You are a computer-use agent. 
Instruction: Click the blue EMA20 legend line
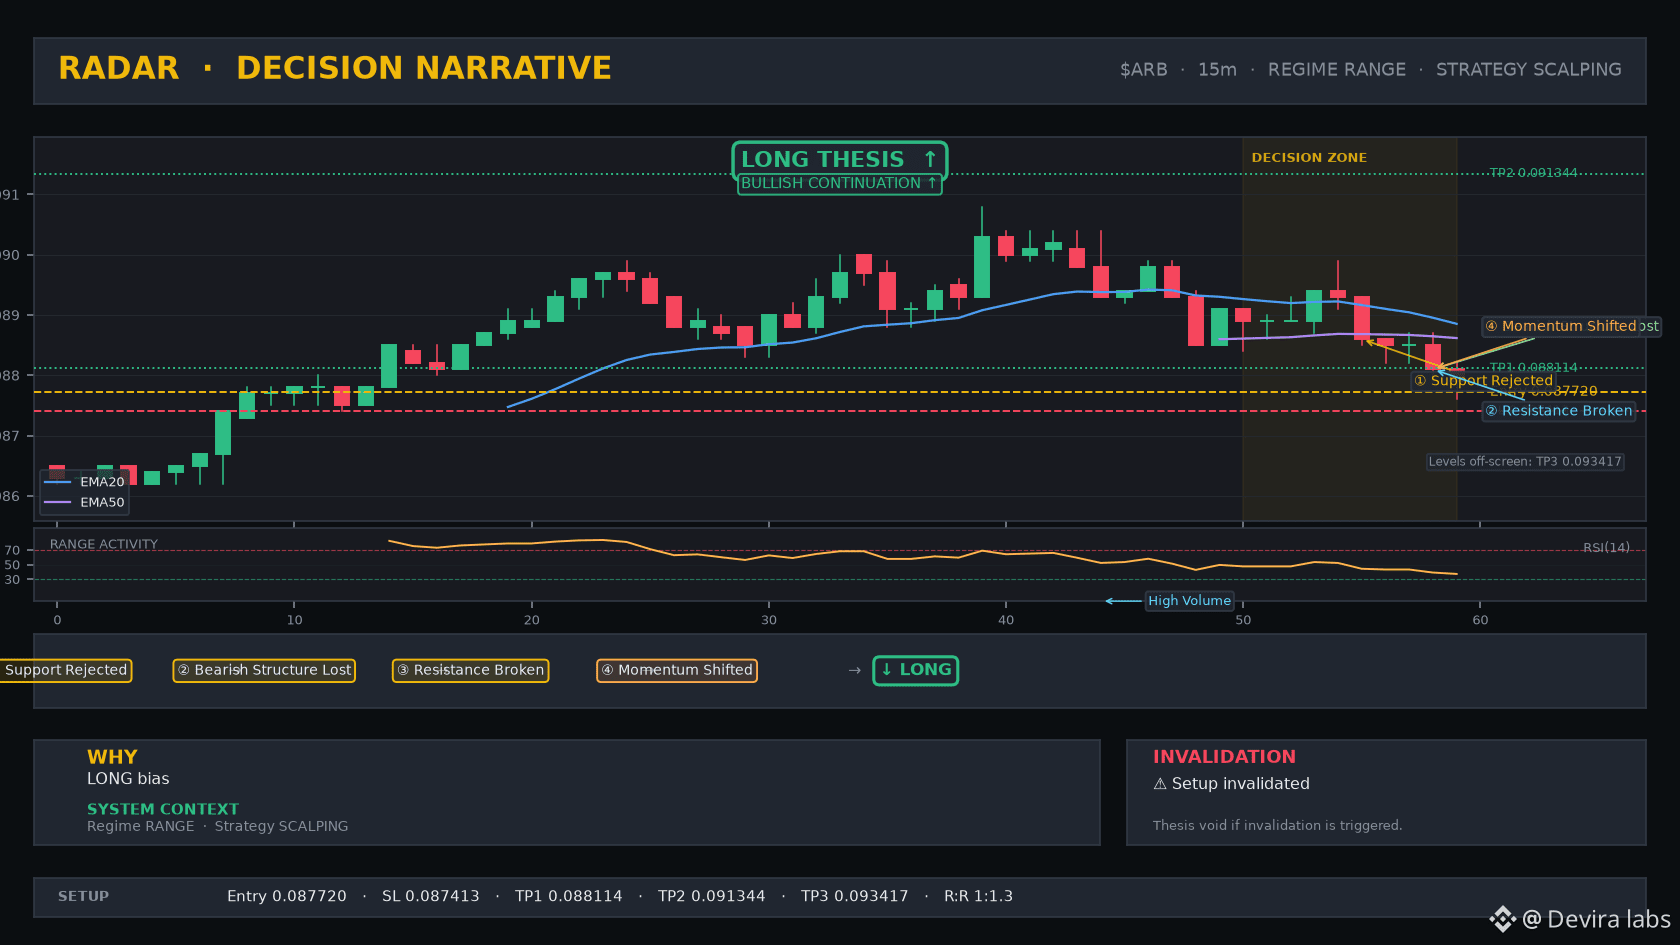coord(58,482)
